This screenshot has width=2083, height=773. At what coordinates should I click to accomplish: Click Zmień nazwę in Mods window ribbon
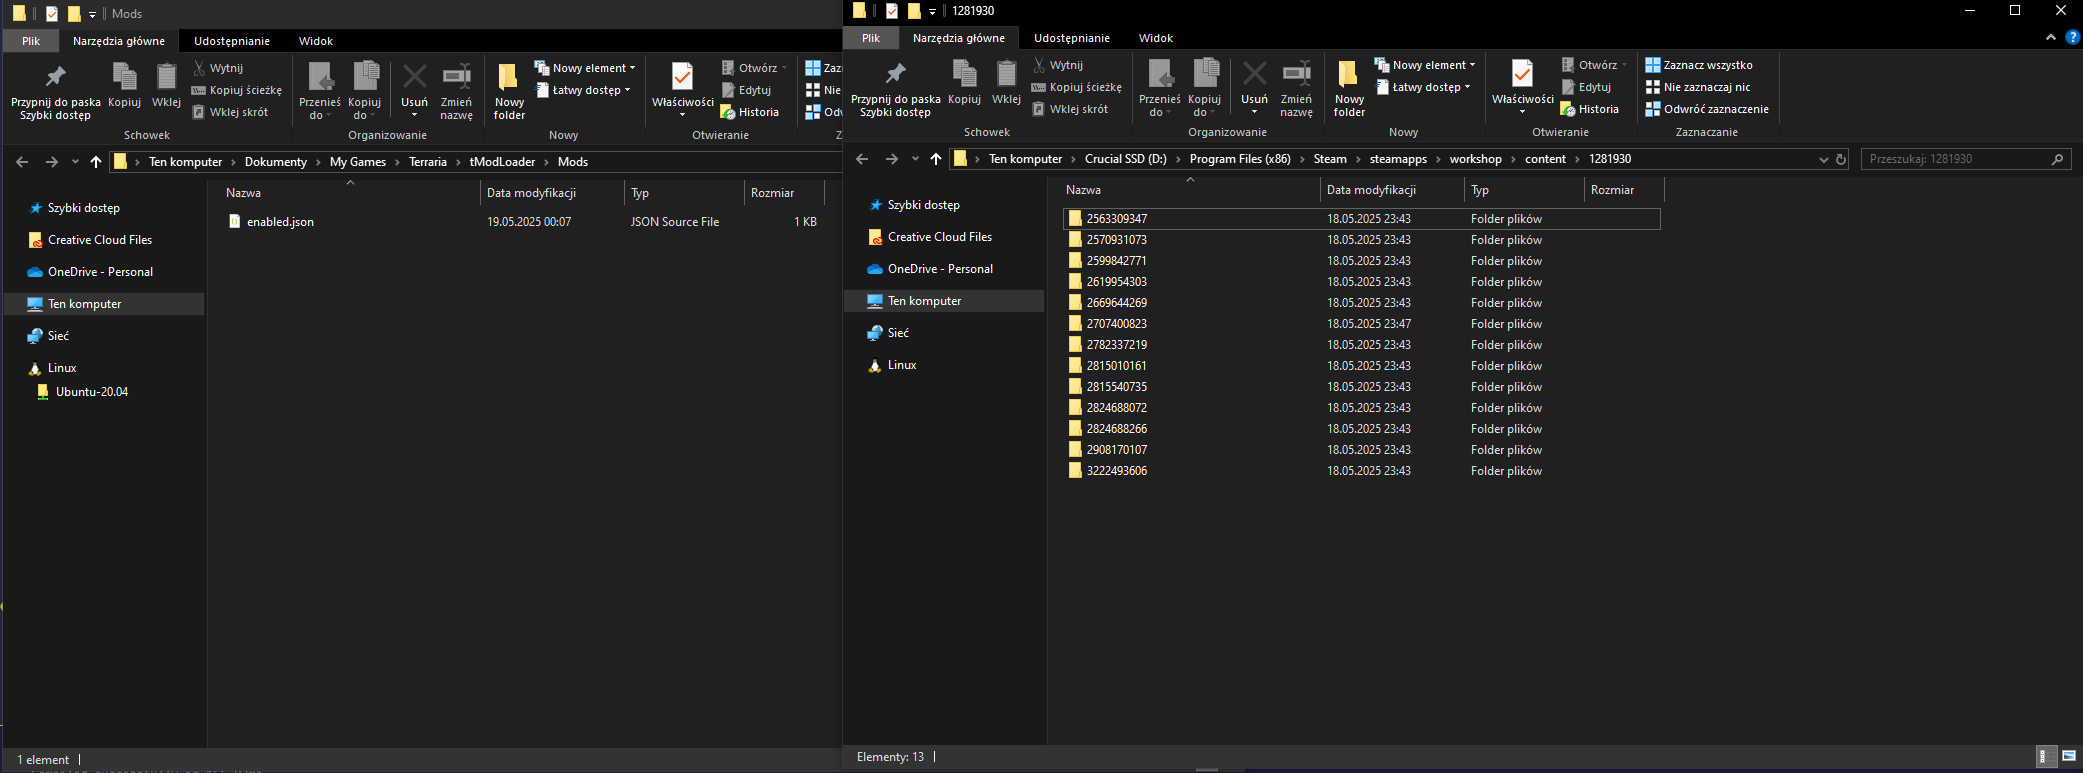[x=456, y=92]
